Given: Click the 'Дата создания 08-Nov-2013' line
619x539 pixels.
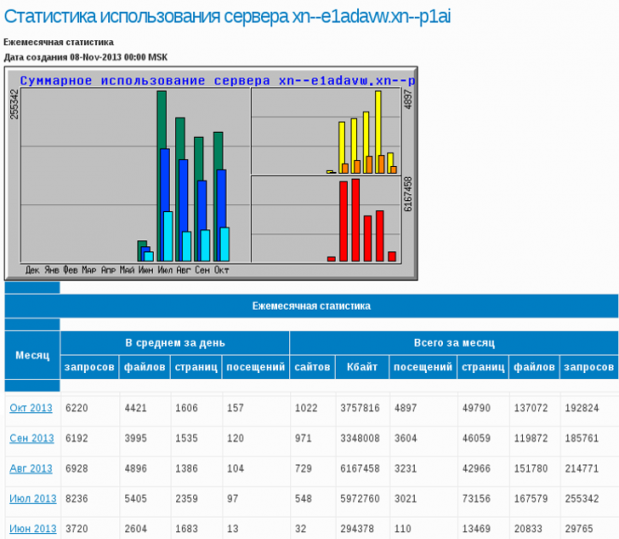Looking at the screenshot, I should [74, 57].
